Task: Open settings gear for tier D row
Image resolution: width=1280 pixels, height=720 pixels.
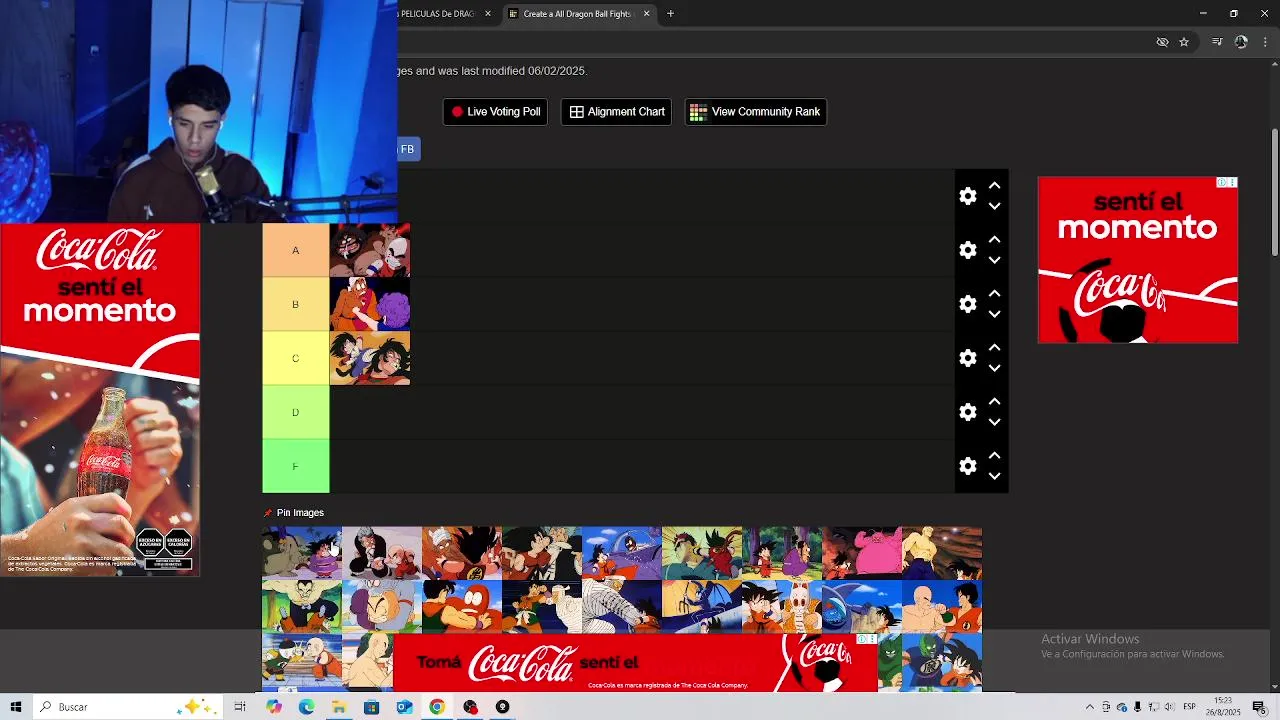Action: 967,412
